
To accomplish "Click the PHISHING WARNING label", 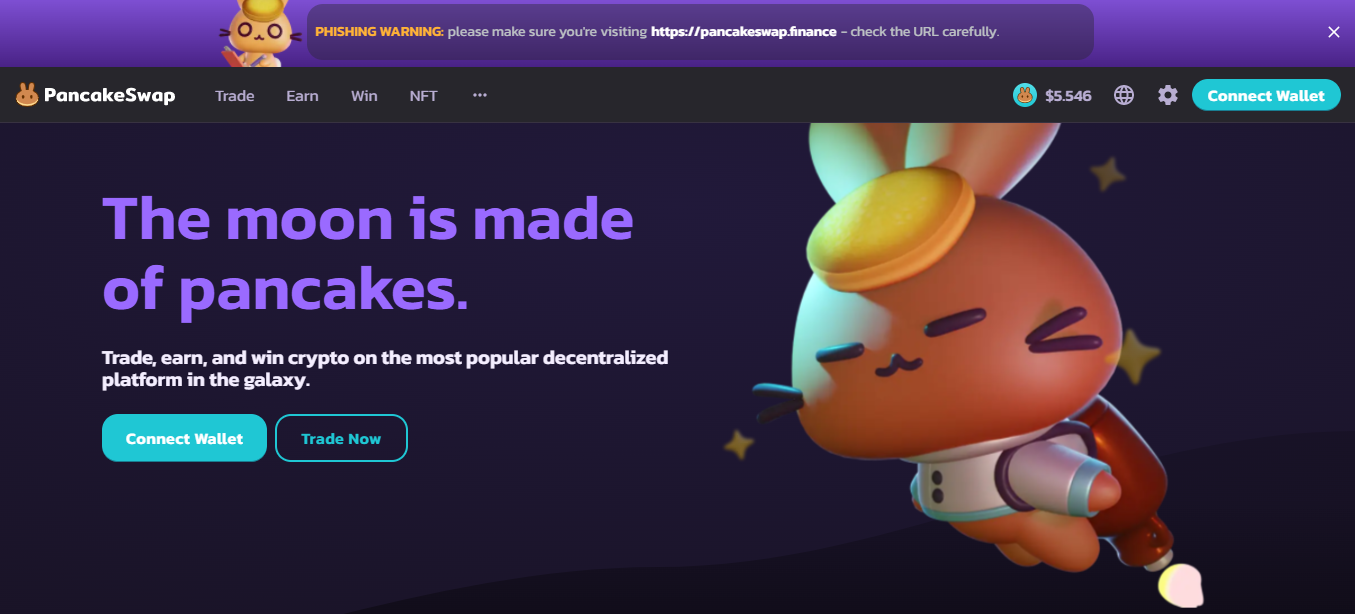I will pos(379,32).
